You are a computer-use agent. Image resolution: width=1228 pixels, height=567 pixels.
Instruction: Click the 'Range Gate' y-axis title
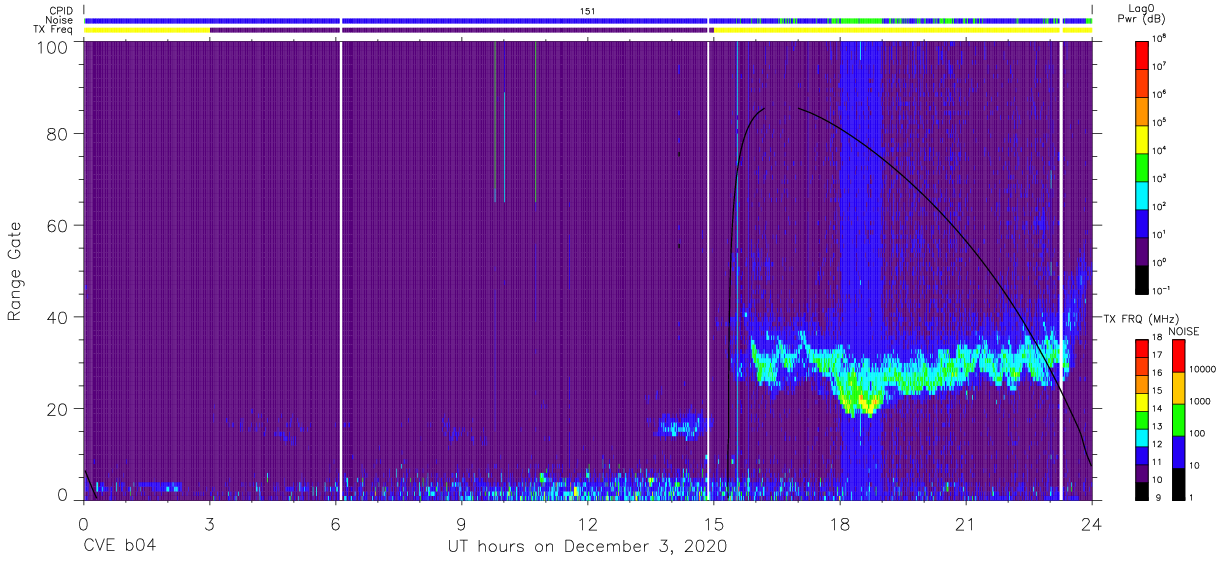tap(16, 271)
